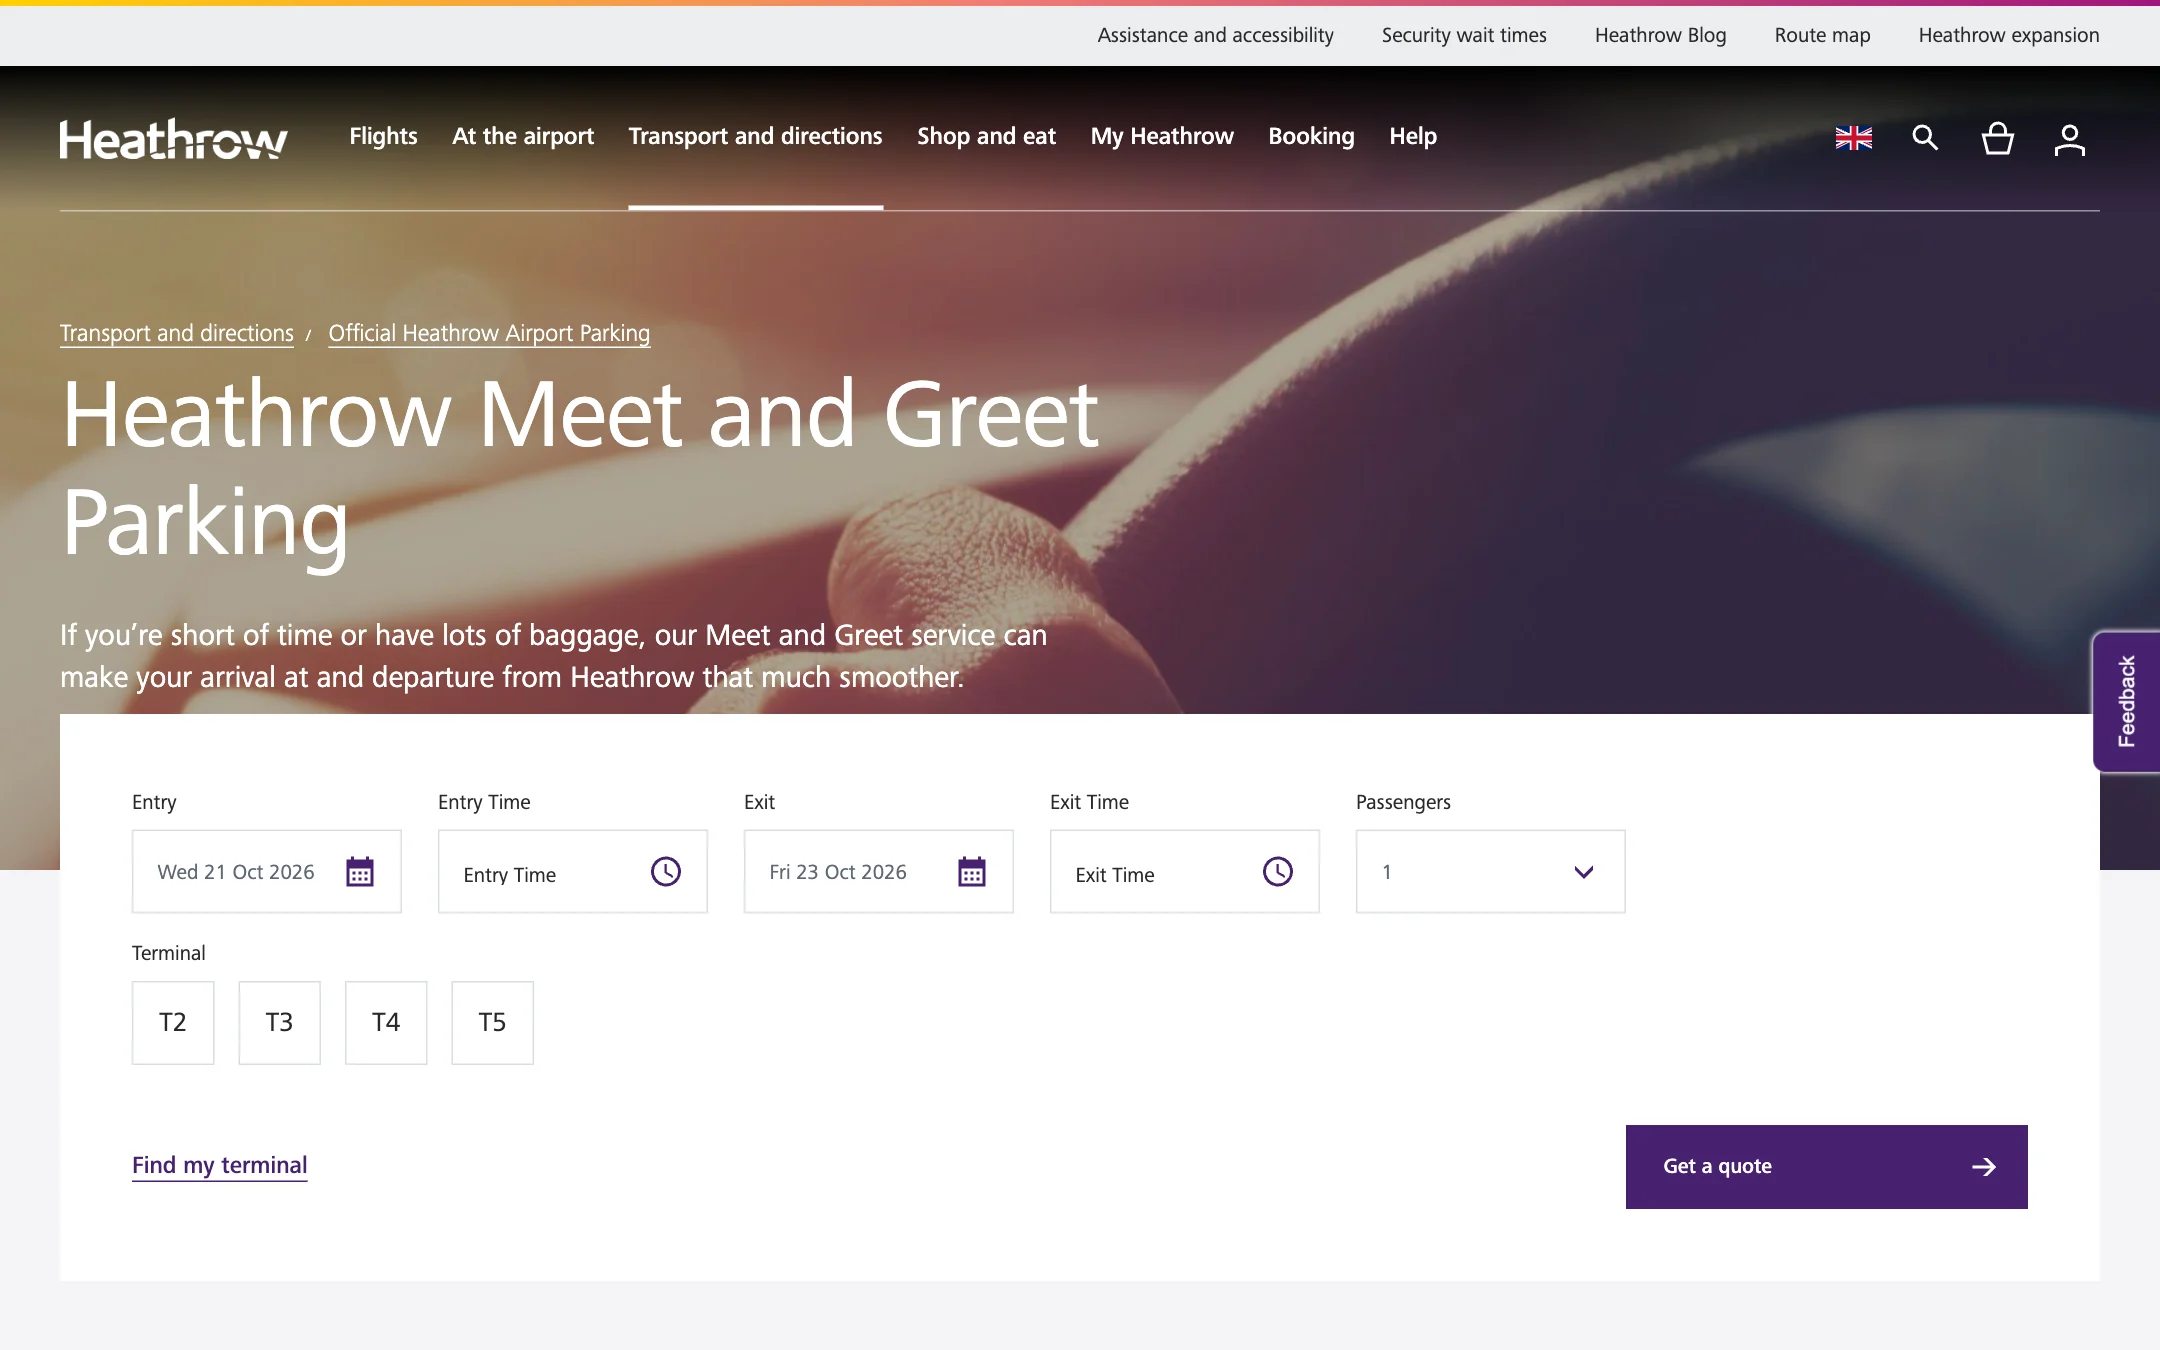Click the Exit Time field
This screenshot has height=1350, width=2160.
[x=1185, y=872]
